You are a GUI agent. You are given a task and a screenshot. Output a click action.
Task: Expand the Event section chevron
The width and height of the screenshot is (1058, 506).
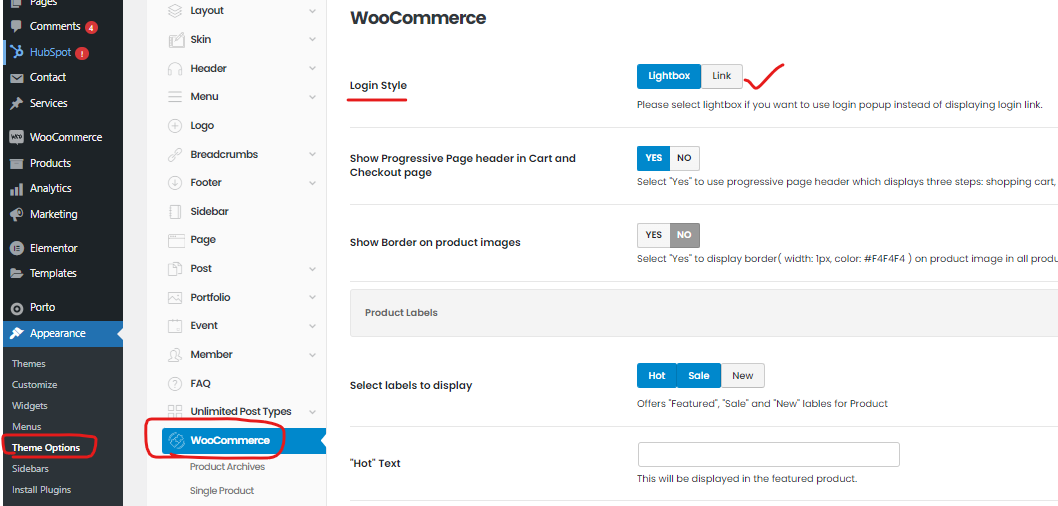pyautogui.click(x=312, y=326)
